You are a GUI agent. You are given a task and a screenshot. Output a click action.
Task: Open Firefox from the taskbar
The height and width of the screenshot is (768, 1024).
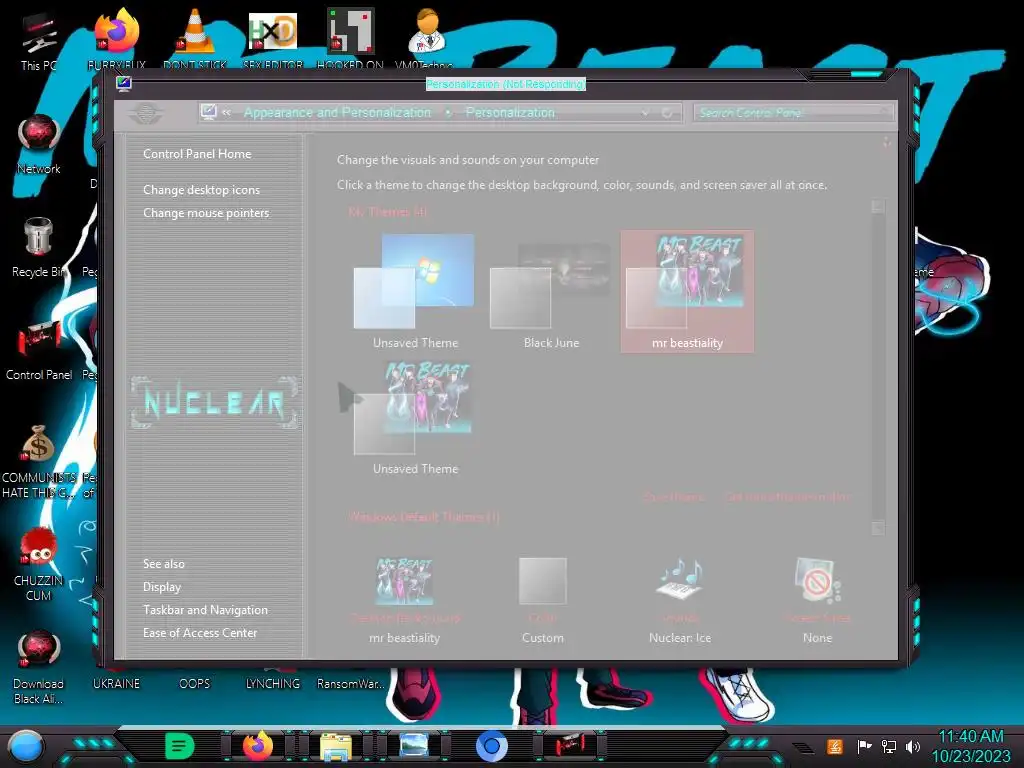tap(258, 746)
